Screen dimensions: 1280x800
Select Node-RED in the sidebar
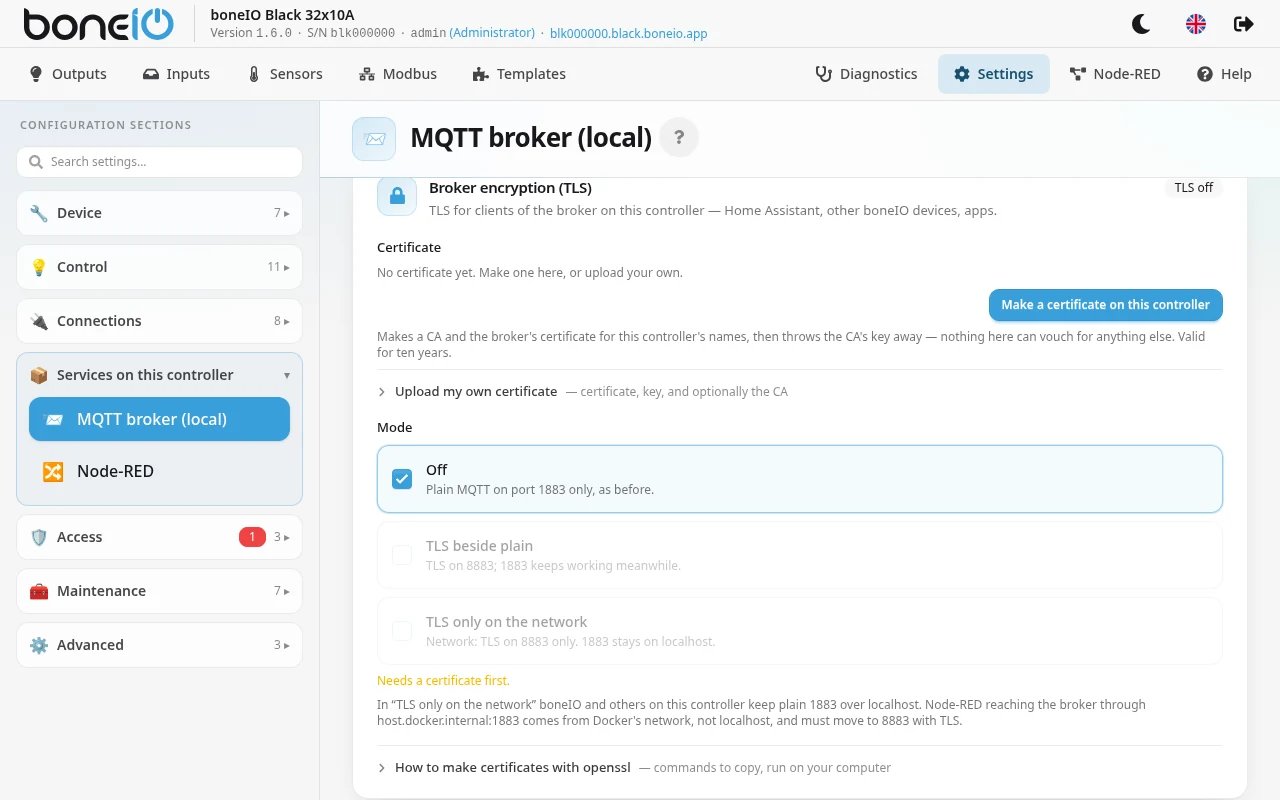tap(159, 471)
